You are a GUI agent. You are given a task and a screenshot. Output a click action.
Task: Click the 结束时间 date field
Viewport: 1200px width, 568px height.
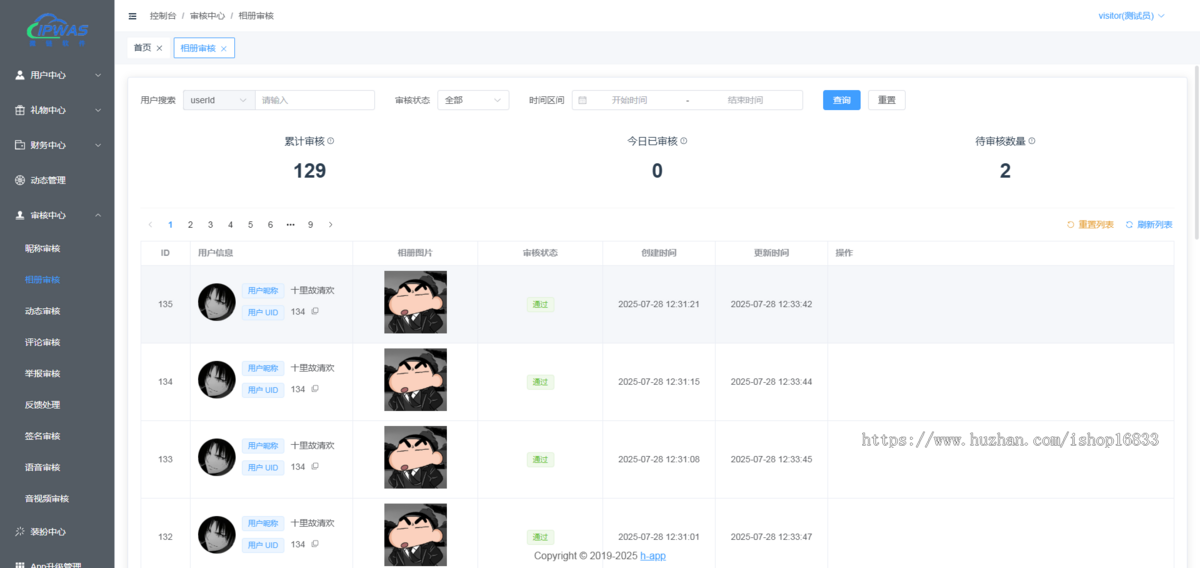click(x=745, y=100)
